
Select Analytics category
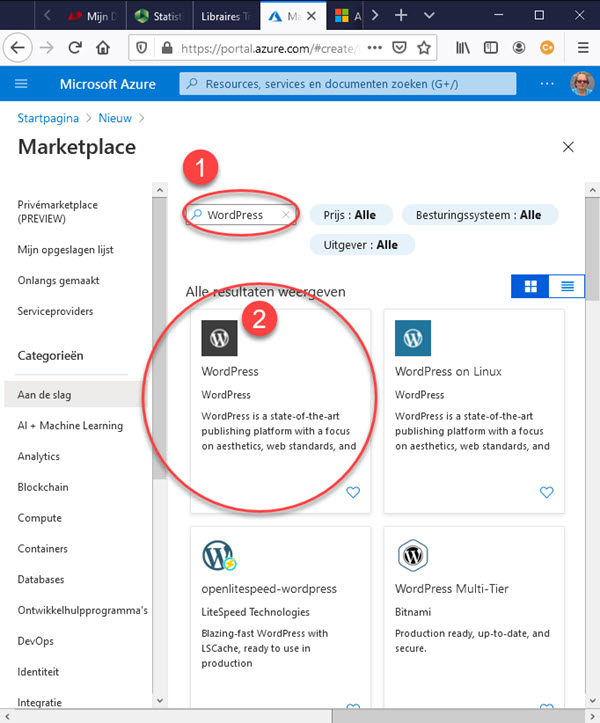[x=39, y=456]
